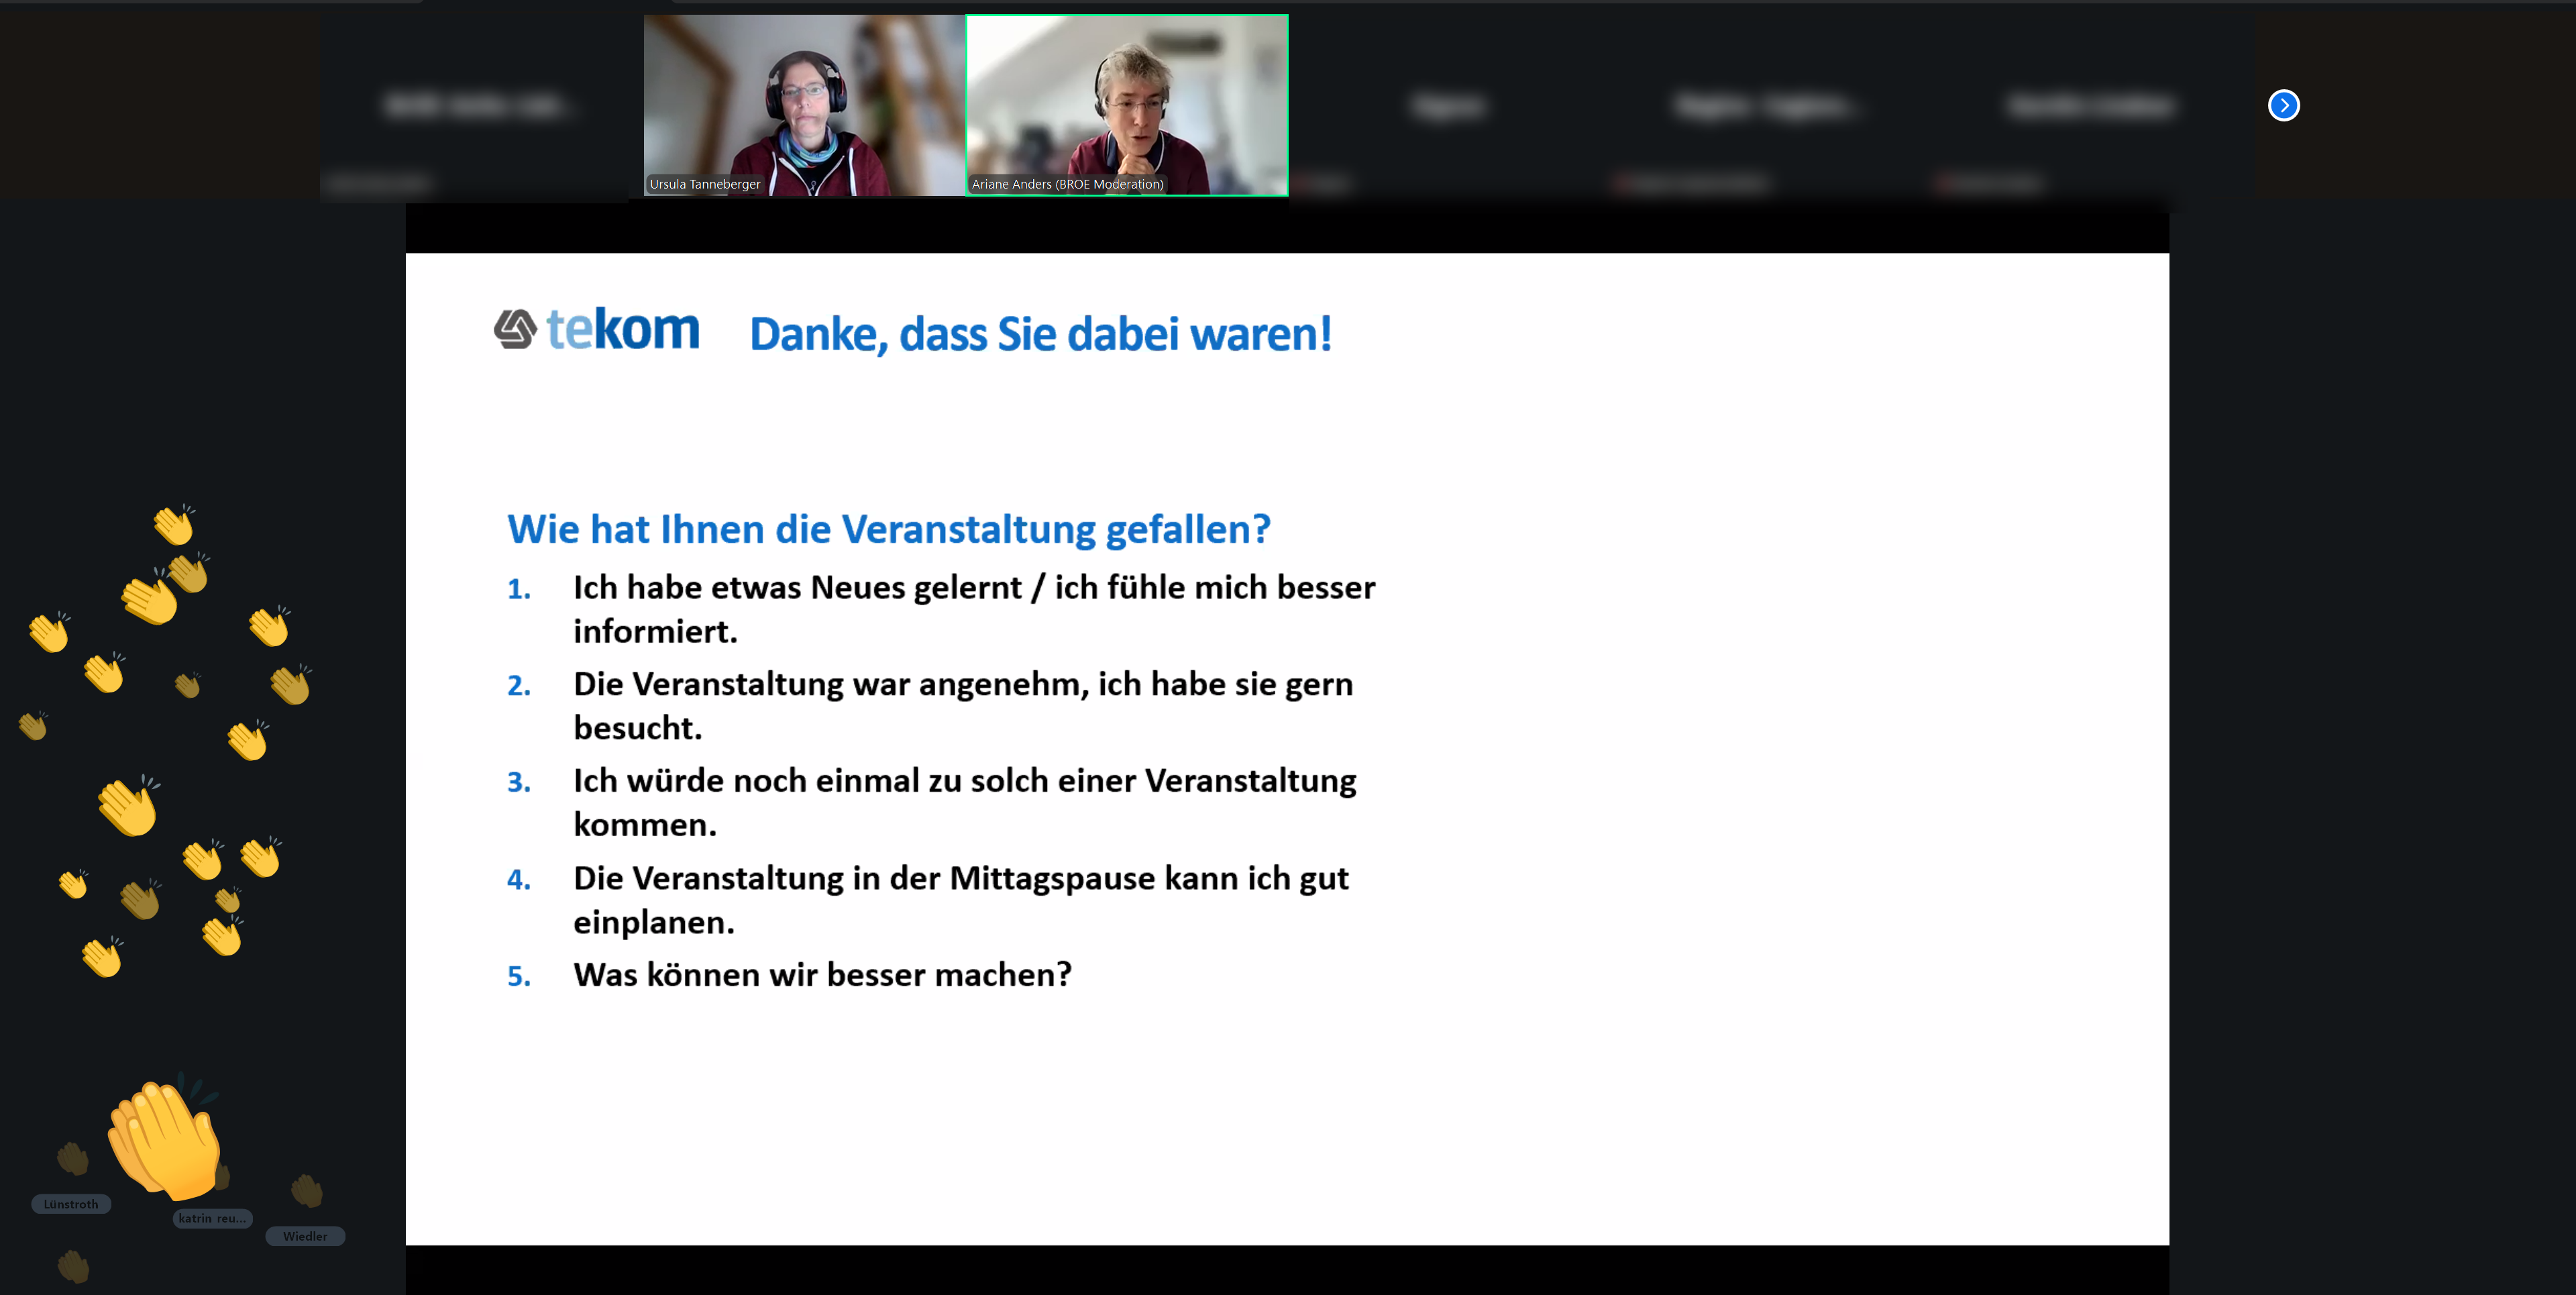This screenshot has height=1295, width=2576.
Task: Click item 5 Was können wir besser machen
Action: (x=822, y=975)
